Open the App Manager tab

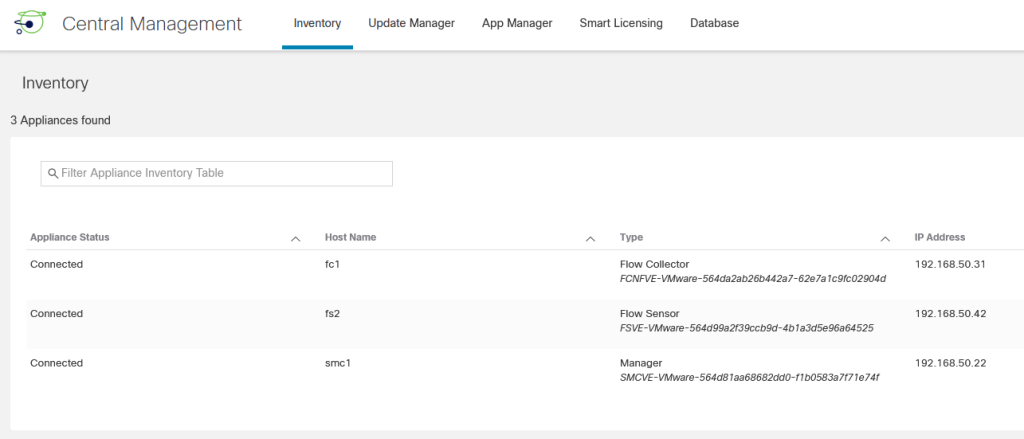click(x=517, y=24)
